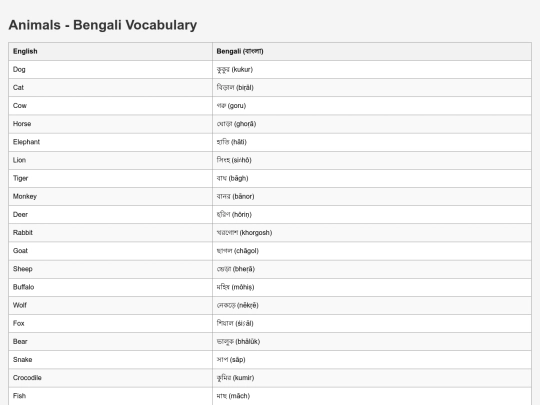Select the sinho Lion translation
The image size is (540, 405).
click(372, 160)
